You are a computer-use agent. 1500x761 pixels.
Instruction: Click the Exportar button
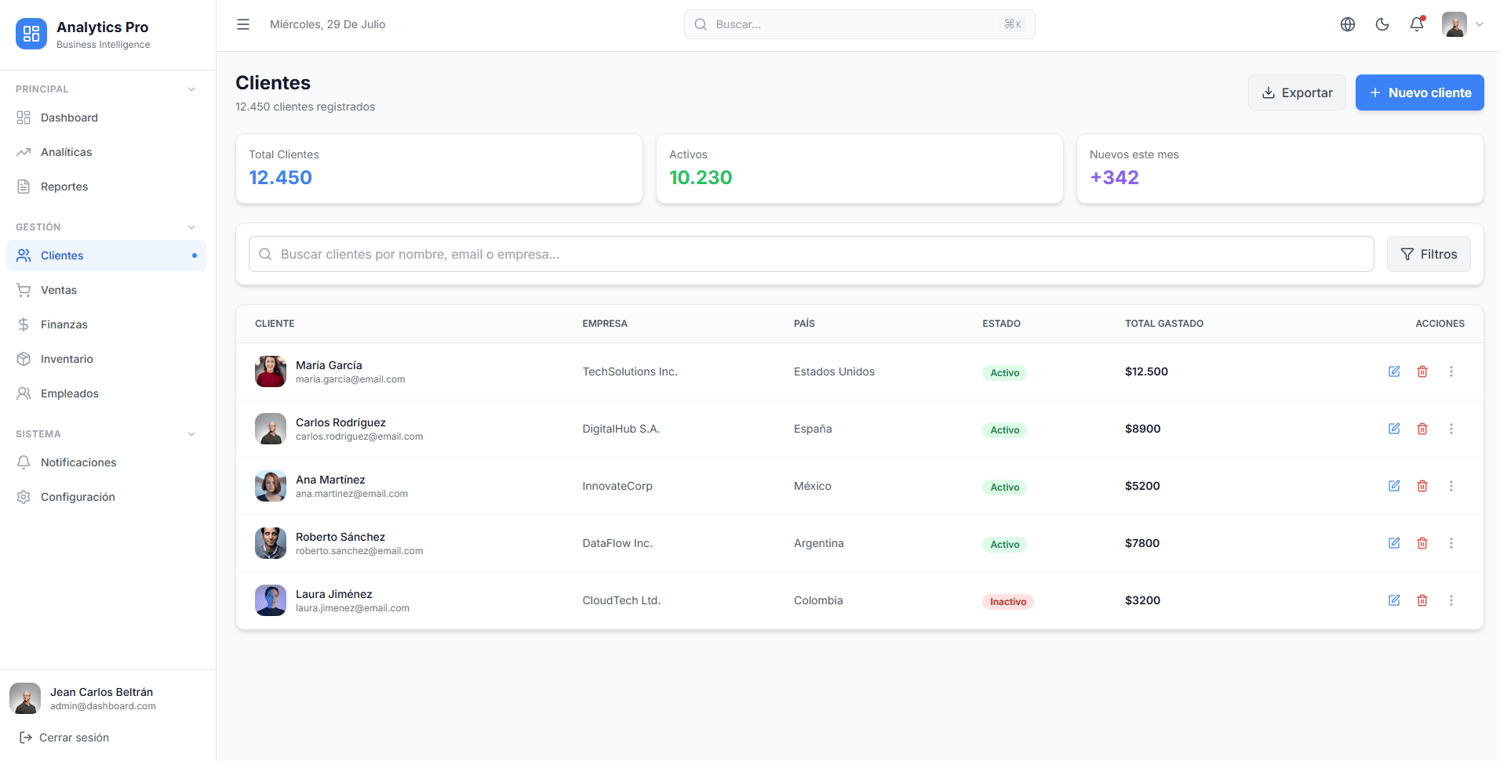point(1297,93)
